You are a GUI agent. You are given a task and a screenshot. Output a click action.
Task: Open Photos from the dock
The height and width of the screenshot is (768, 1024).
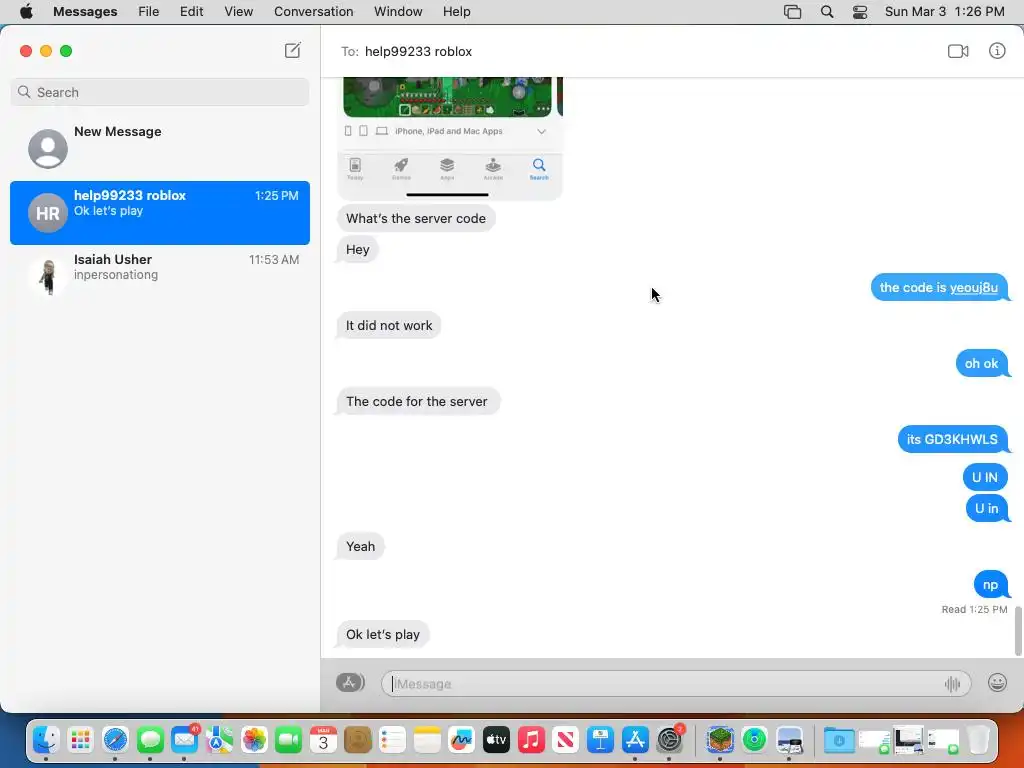coord(254,740)
